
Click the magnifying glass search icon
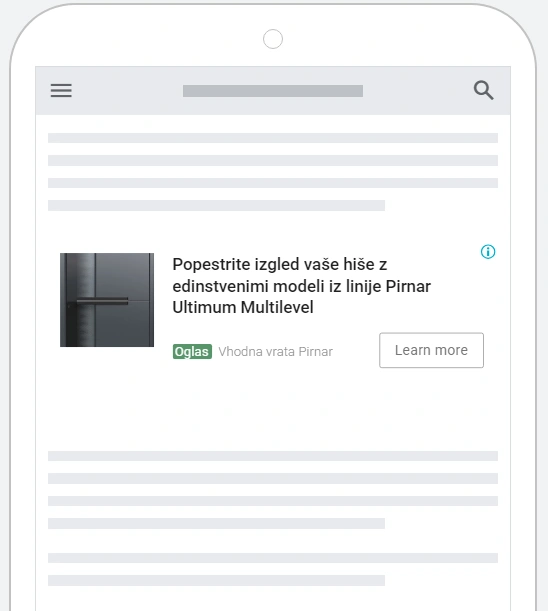[484, 90]
